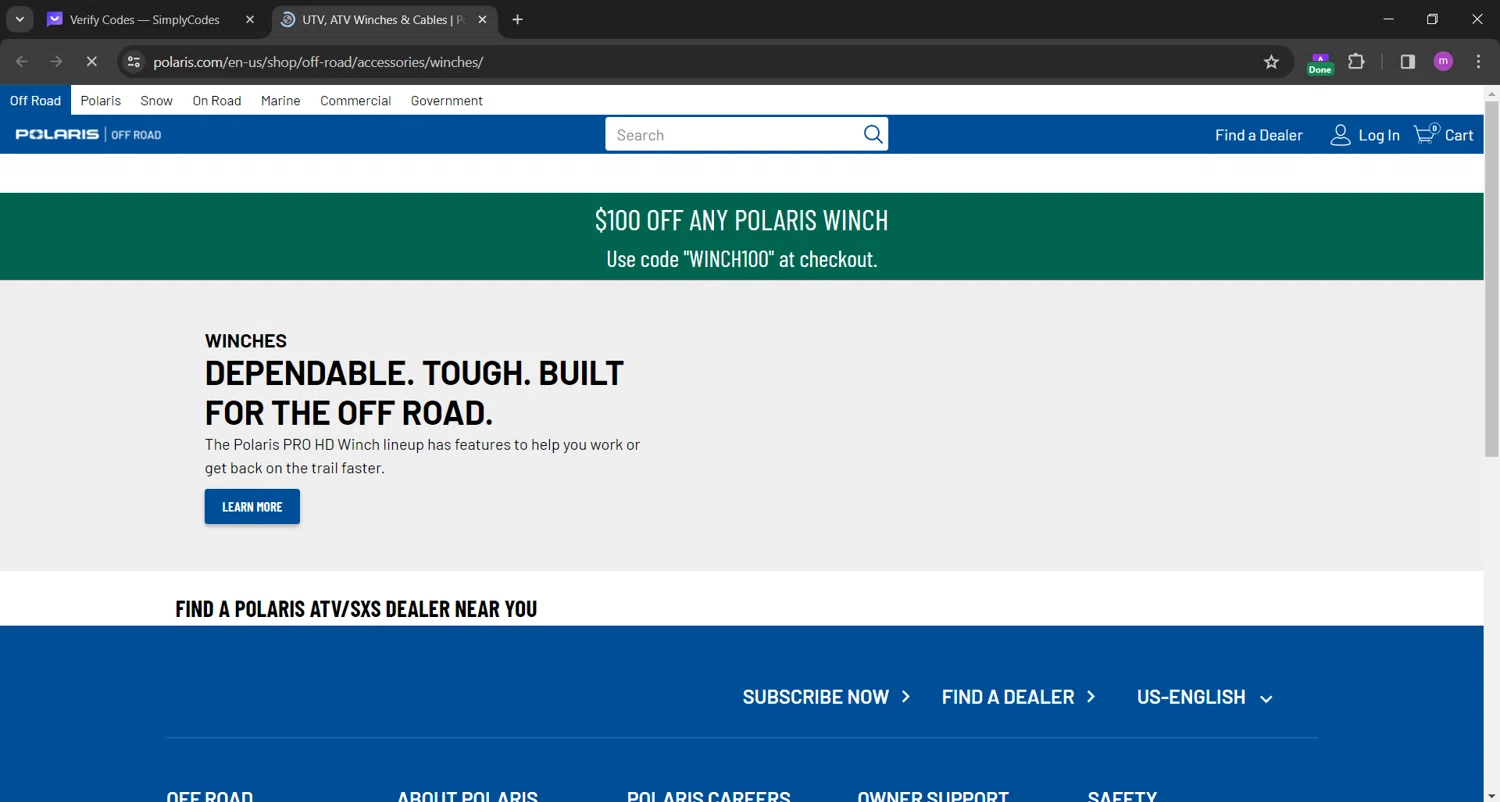The image size is (1500, 802).
Task: Click footer Find a Dealer chevron arrow
Action: point(1091,696)
